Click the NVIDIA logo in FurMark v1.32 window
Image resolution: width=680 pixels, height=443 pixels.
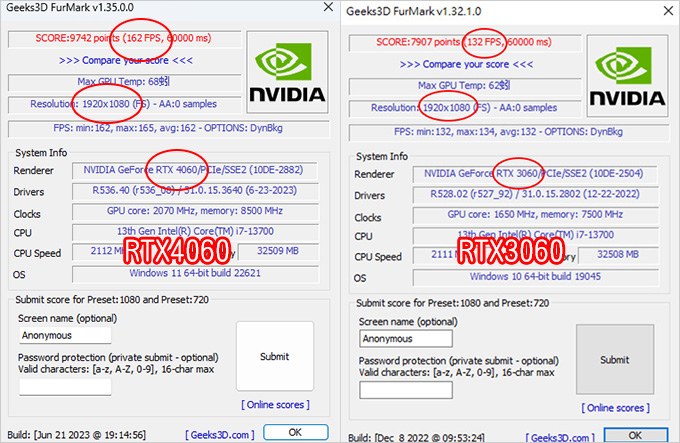pyautogui.click(x=628, y=76)
